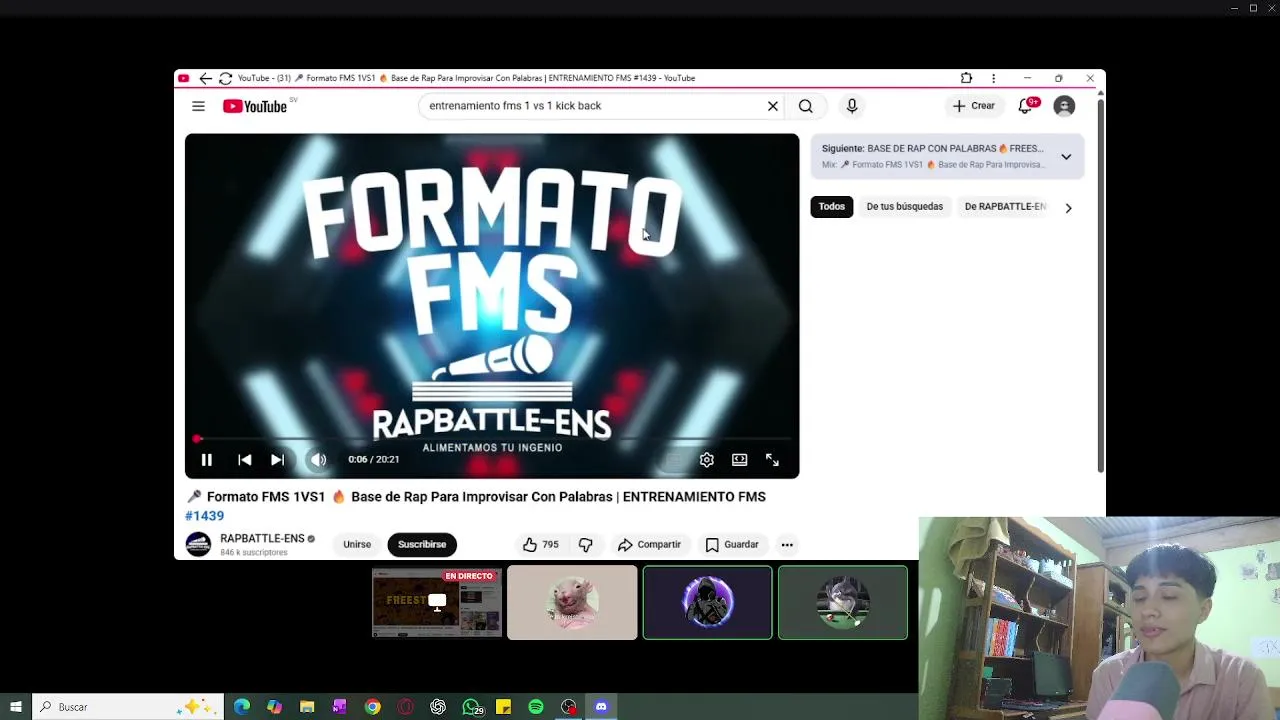Skip to next video in player
This screenshot has height=720, width=1280.
pos(277,460)
